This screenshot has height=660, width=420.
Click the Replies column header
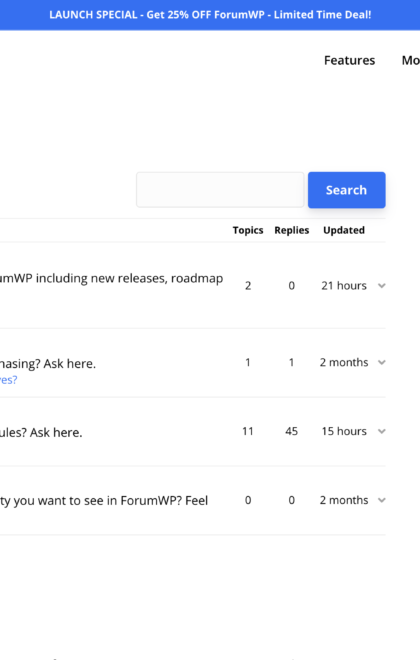click(x=292, y=230)
